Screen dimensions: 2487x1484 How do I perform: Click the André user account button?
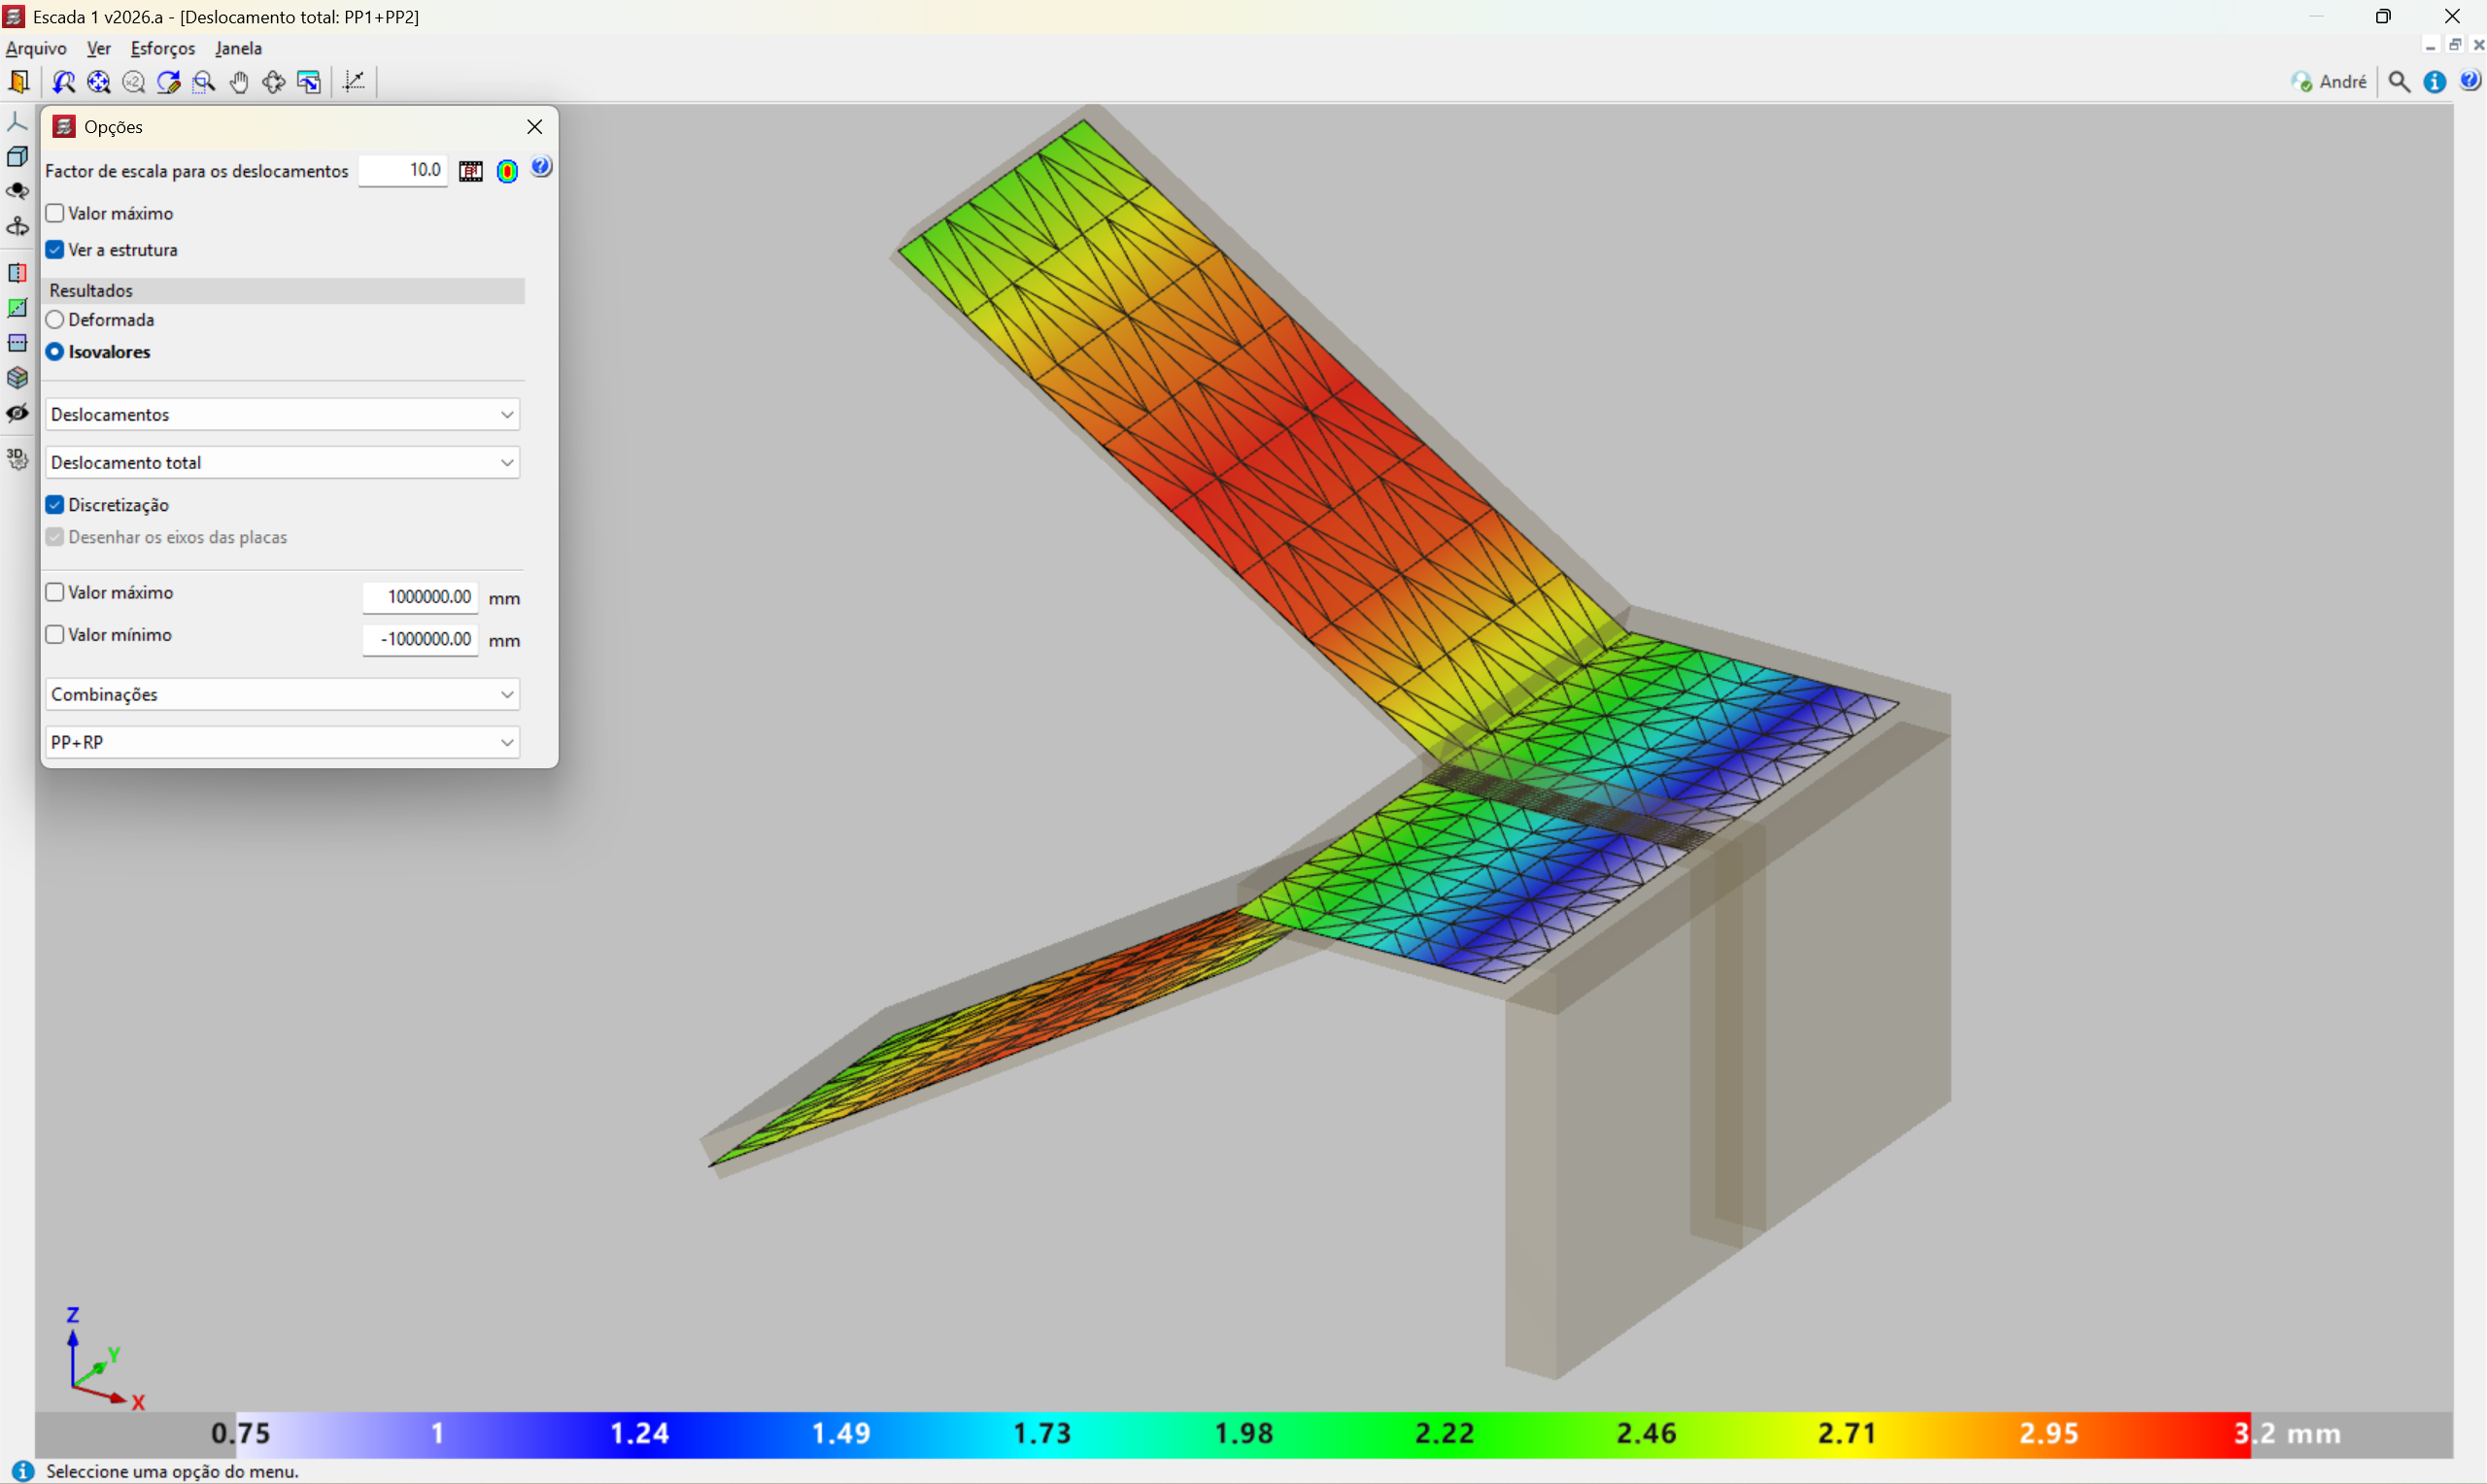tap(2329, 82)
